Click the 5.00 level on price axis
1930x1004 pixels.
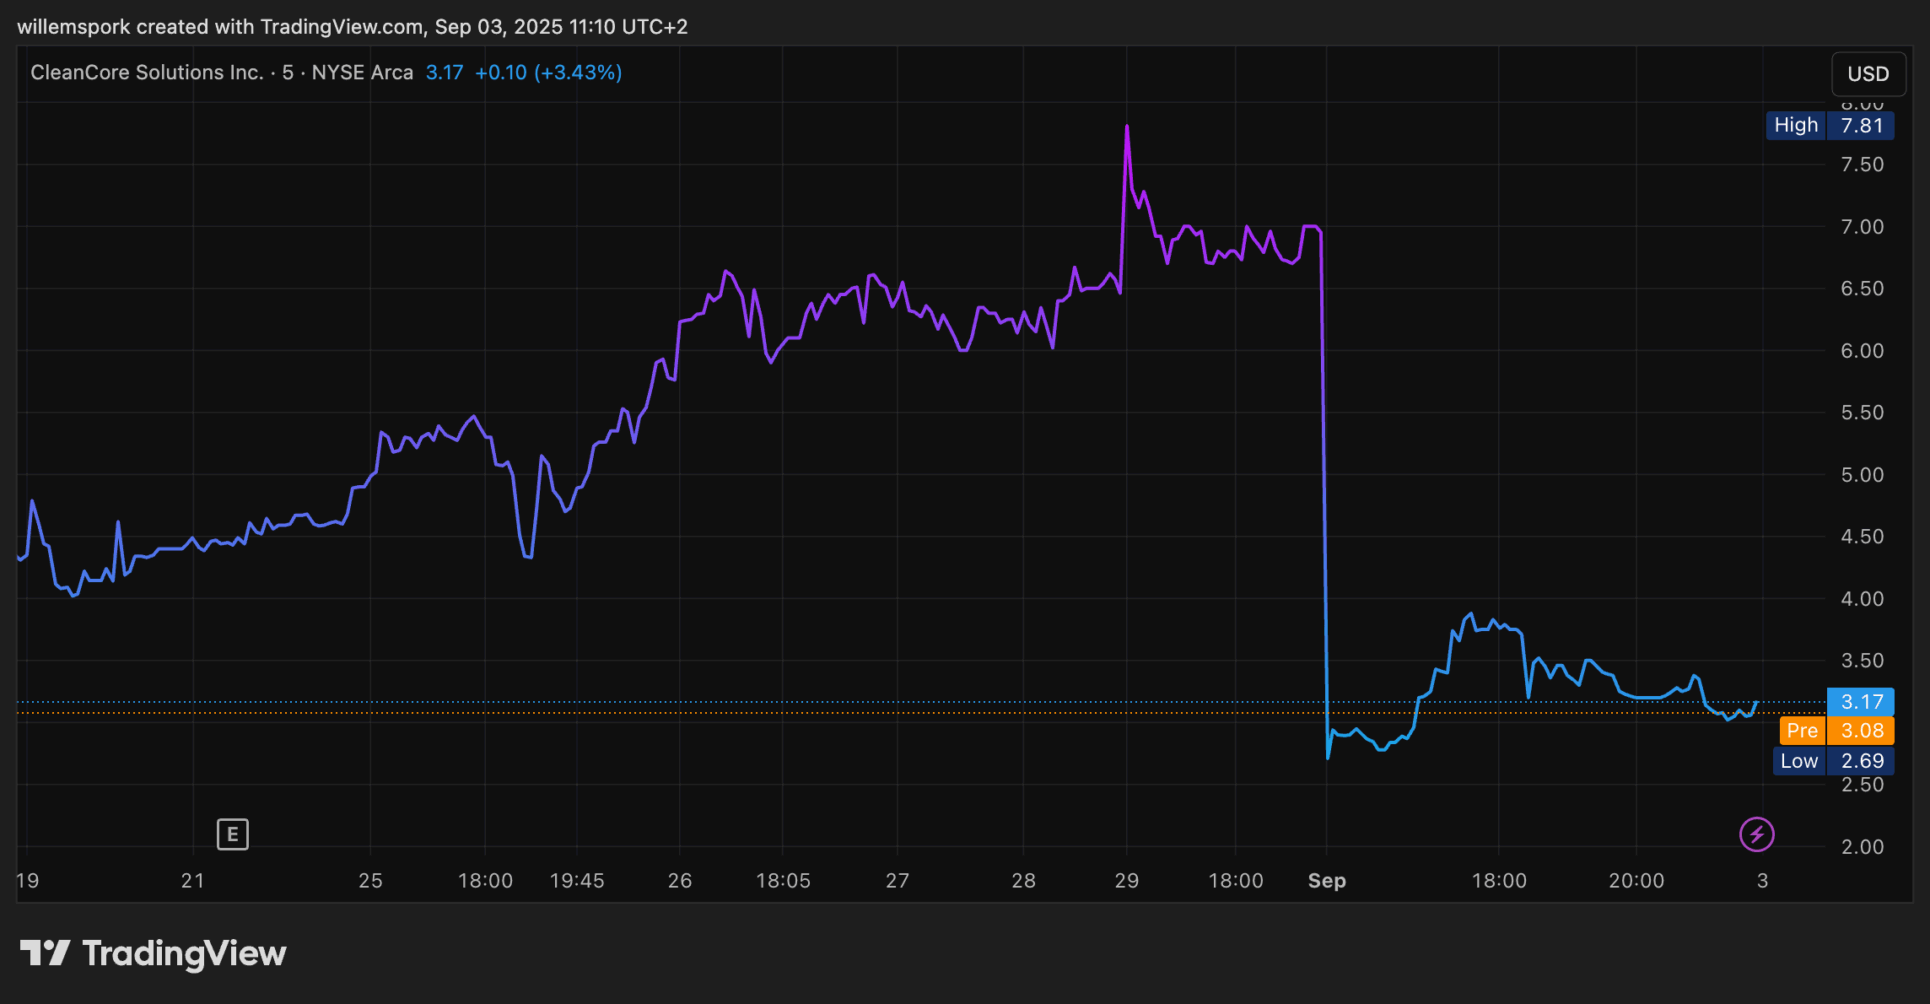1862,475
